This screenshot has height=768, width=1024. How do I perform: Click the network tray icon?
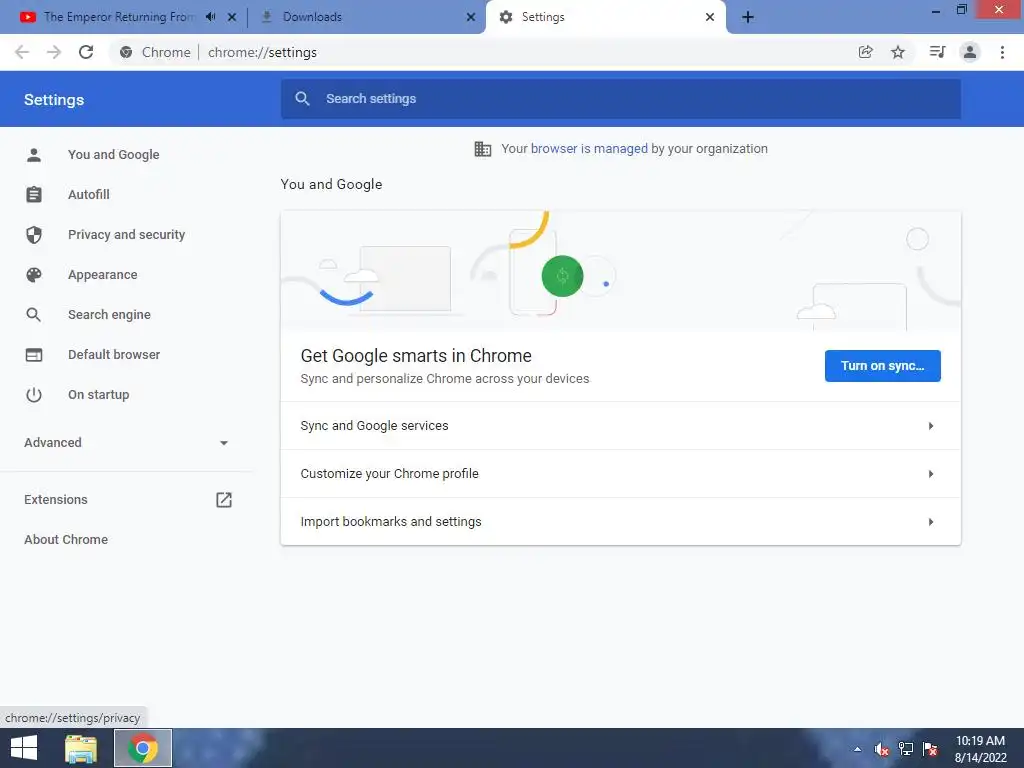tap(906, 749)
